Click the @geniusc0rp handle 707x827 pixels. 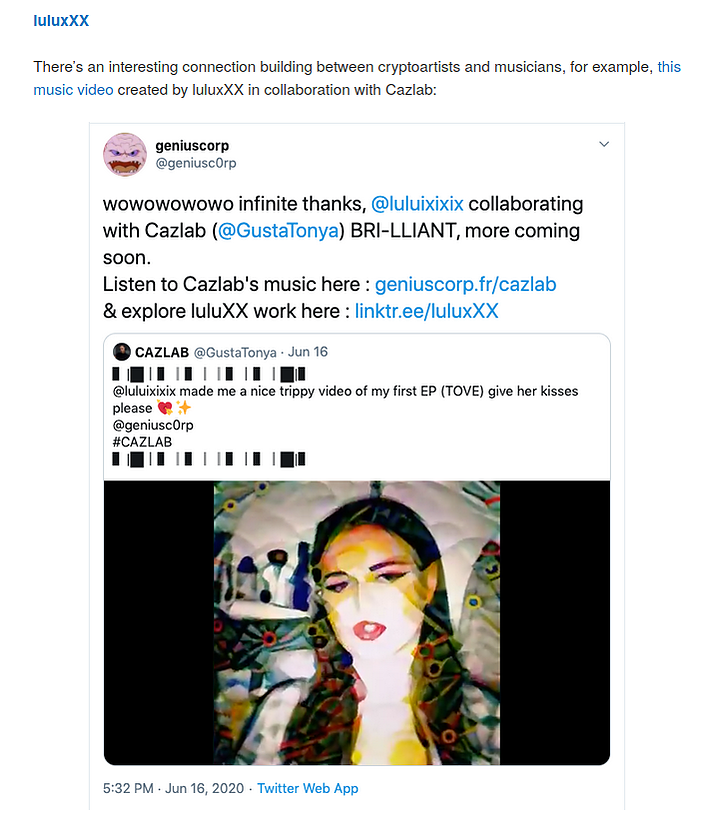tap(196, 163)
